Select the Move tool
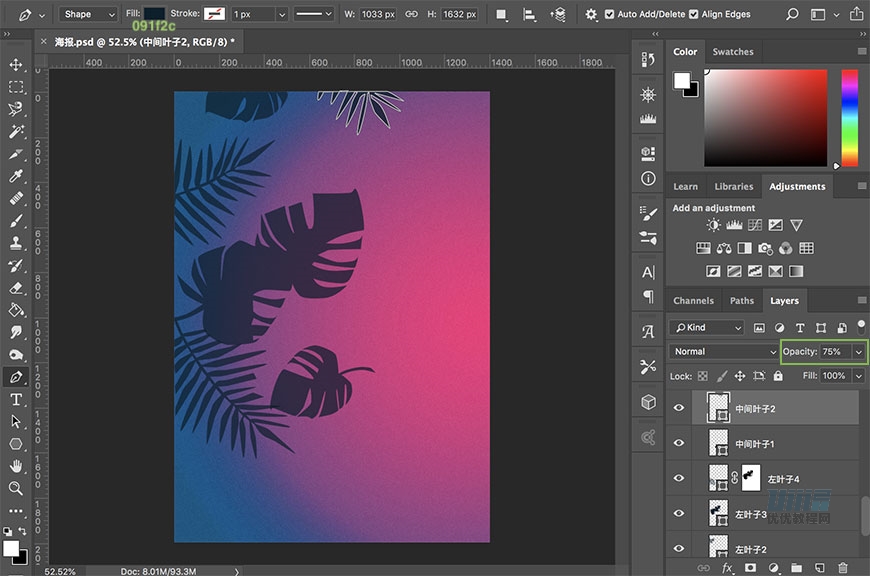The width and height of the screenshot is (870, 576). click(x=16, y=65)
